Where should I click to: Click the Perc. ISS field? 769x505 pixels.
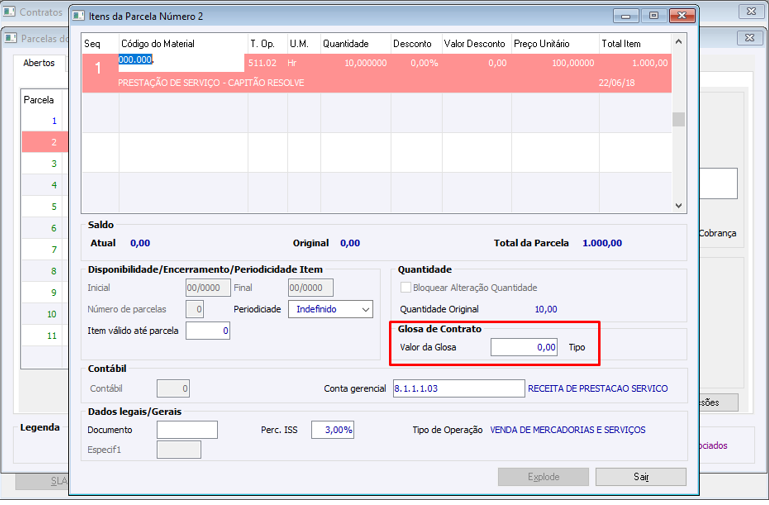click(x=333, y=430)
